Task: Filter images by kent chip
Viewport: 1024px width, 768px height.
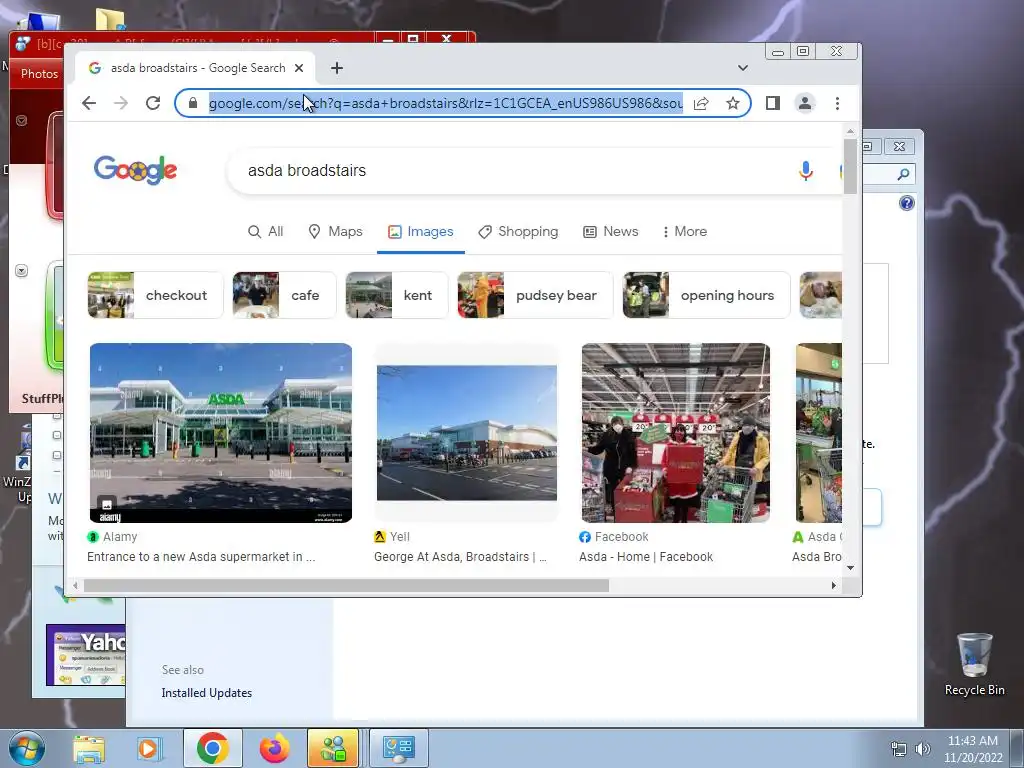Action: tap(396, 295)
